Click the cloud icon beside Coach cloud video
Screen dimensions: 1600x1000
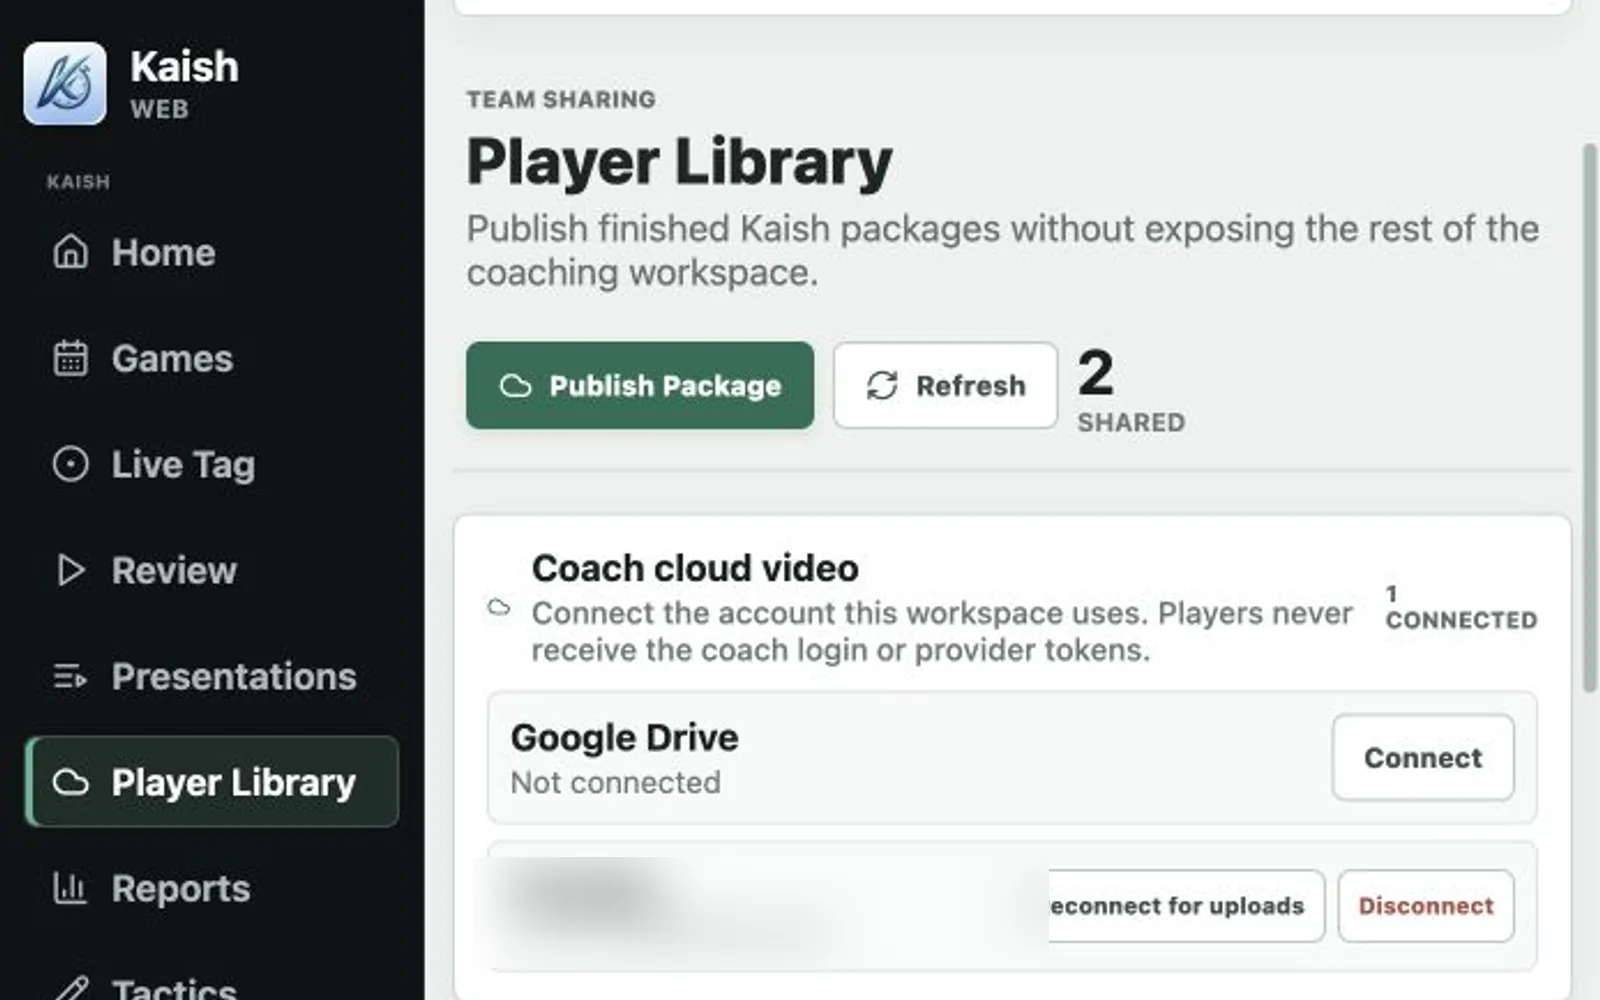click(x=498, y=607)
